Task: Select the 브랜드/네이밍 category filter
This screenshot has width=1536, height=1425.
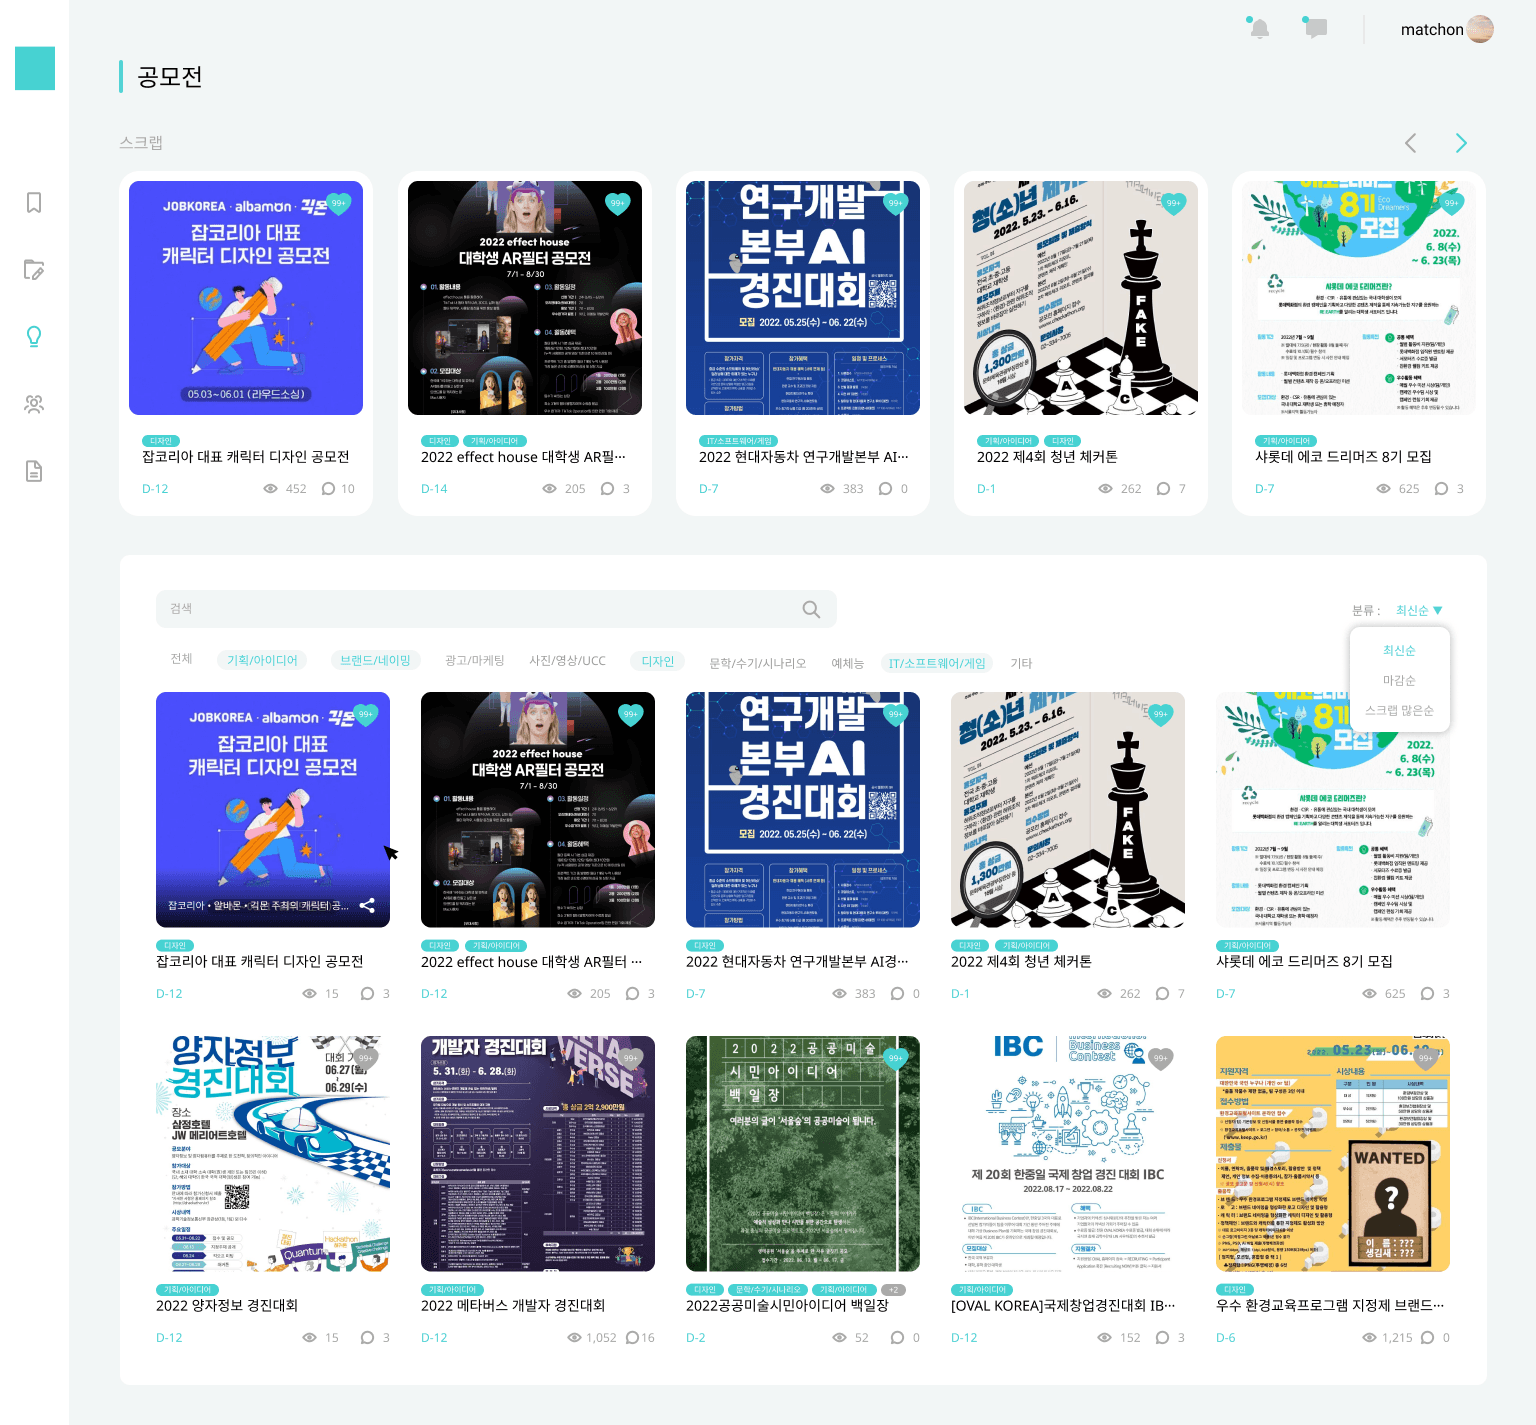Action: coord(375,661)
